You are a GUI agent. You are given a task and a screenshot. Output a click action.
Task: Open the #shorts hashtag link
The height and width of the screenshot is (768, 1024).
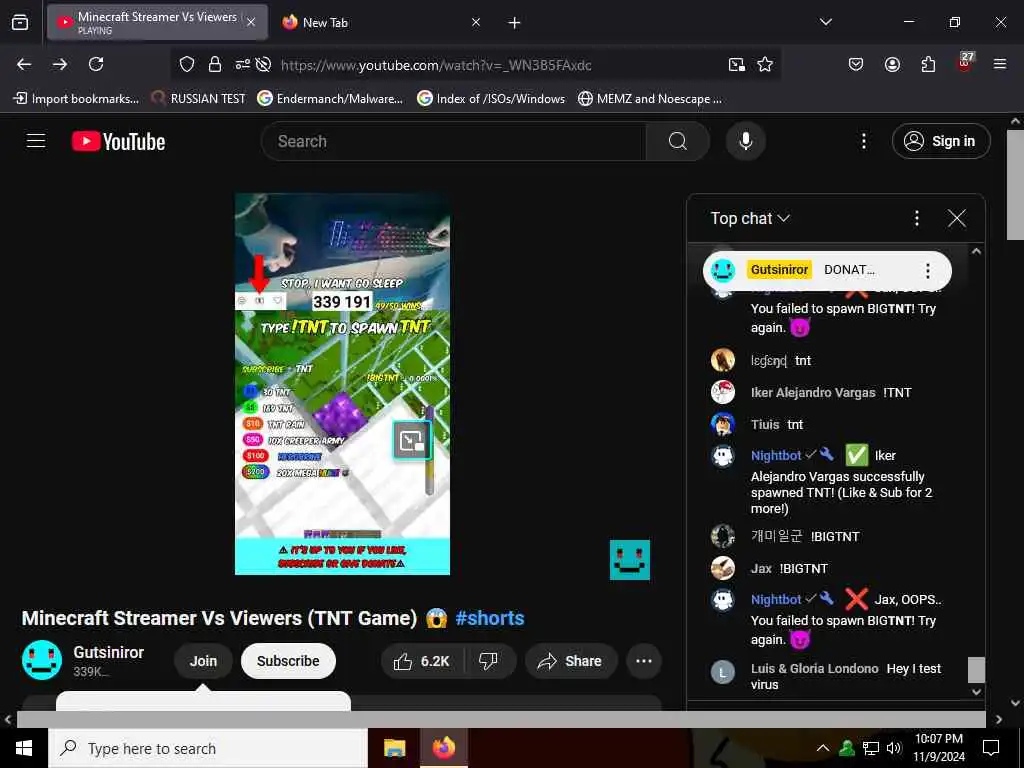[x=490, y=618]
